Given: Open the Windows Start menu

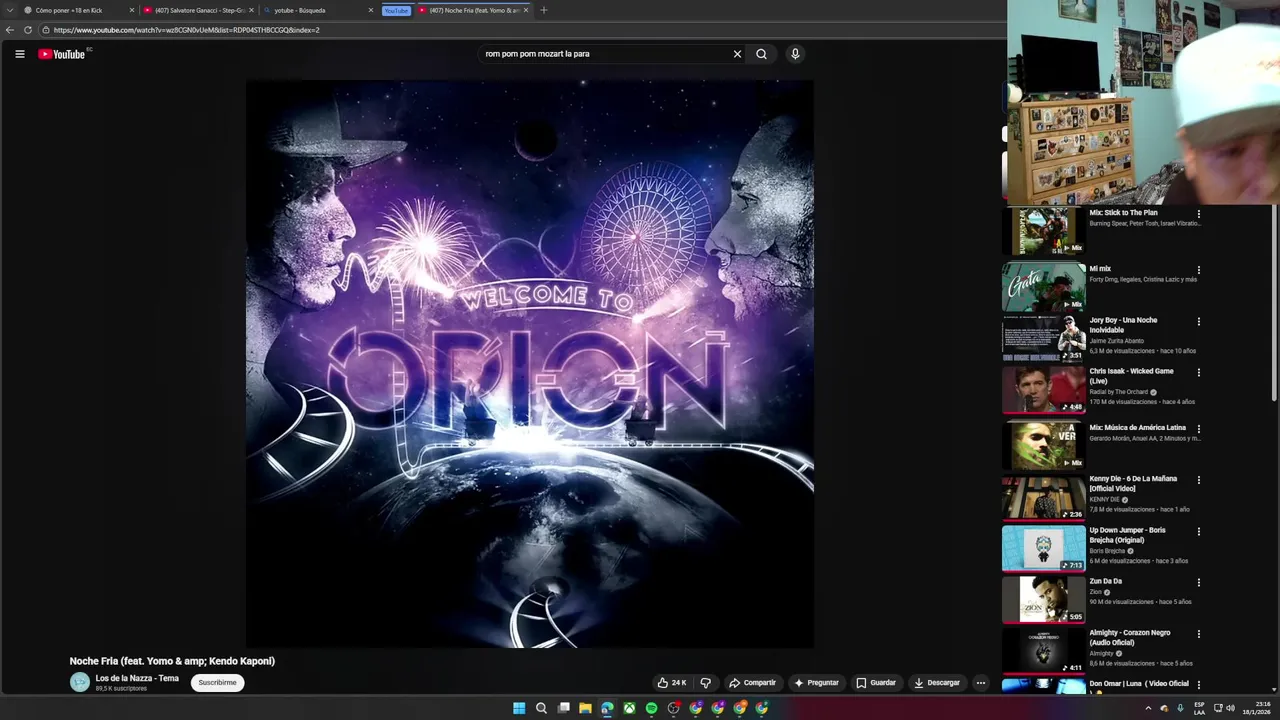Looking at the screenshot, I should pos(519,708).
